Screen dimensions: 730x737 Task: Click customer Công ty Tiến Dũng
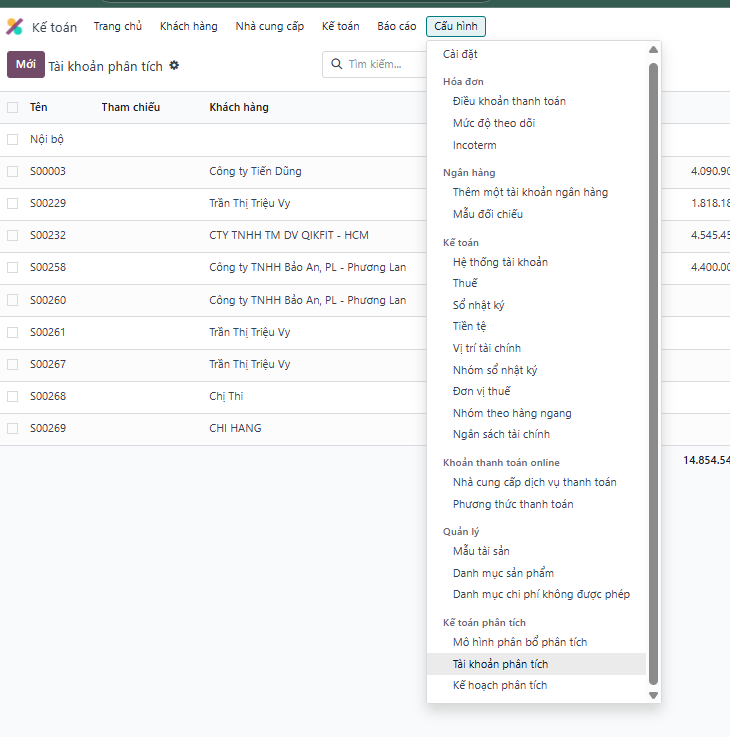tap(255, 172)
